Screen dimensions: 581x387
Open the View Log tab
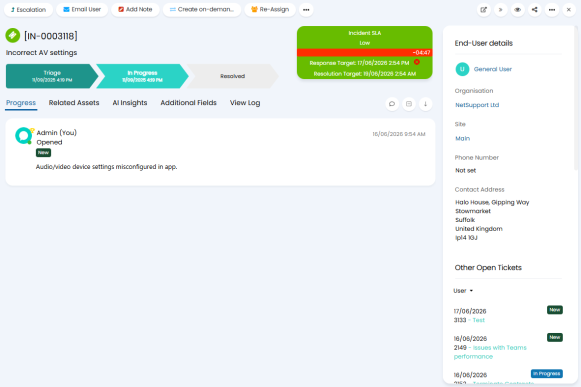click(x=245, y=103)
